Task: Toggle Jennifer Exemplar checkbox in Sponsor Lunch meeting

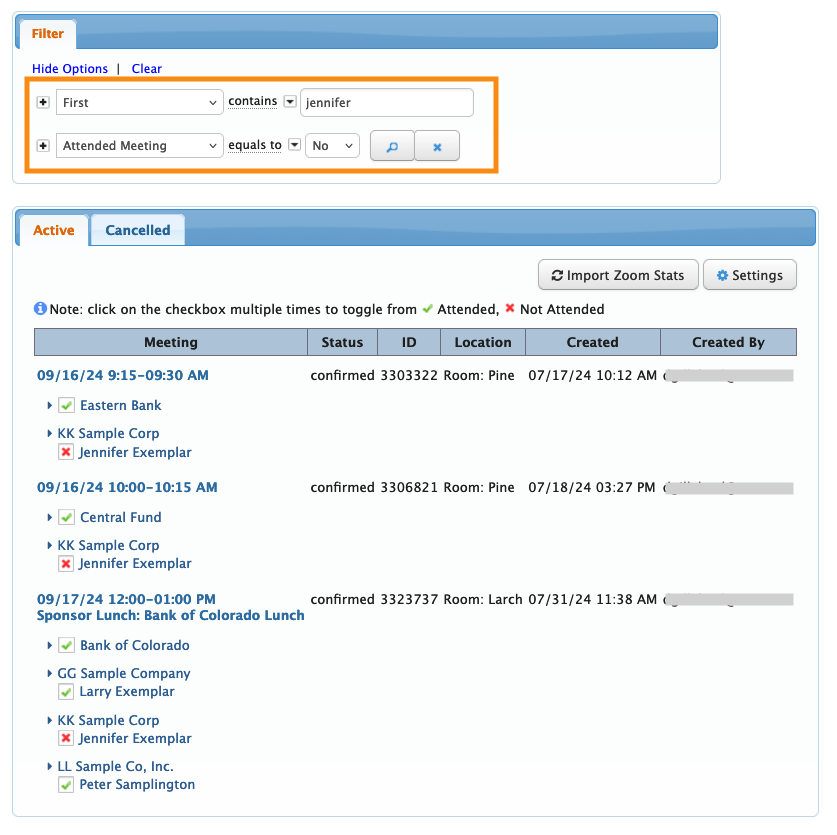Action: (66, 738)
